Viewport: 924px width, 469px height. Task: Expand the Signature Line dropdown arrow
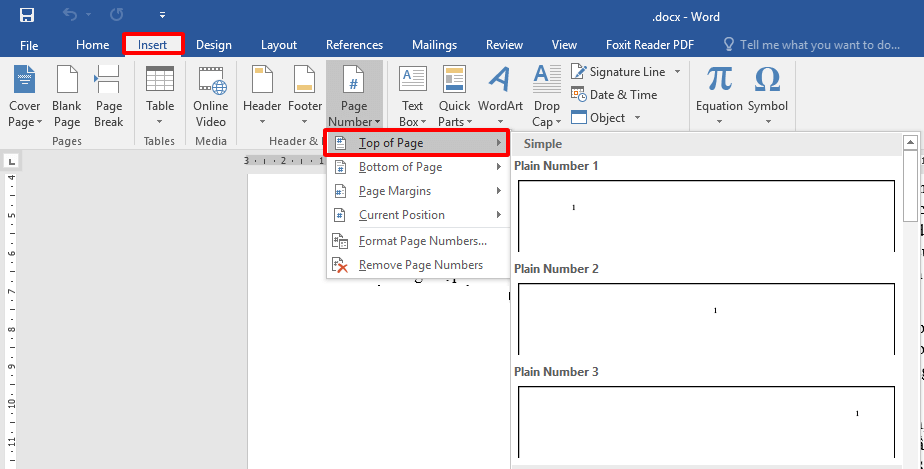click(x=677, y=72)
